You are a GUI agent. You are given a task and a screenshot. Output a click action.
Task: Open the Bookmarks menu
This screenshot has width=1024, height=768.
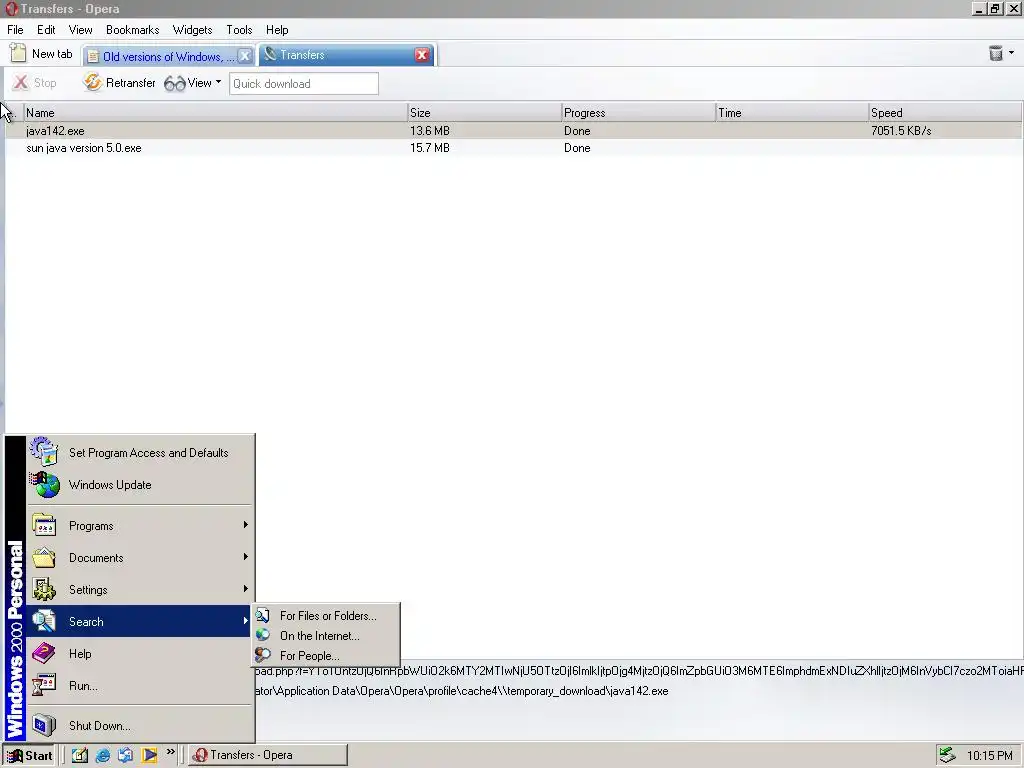click(133, 30)
